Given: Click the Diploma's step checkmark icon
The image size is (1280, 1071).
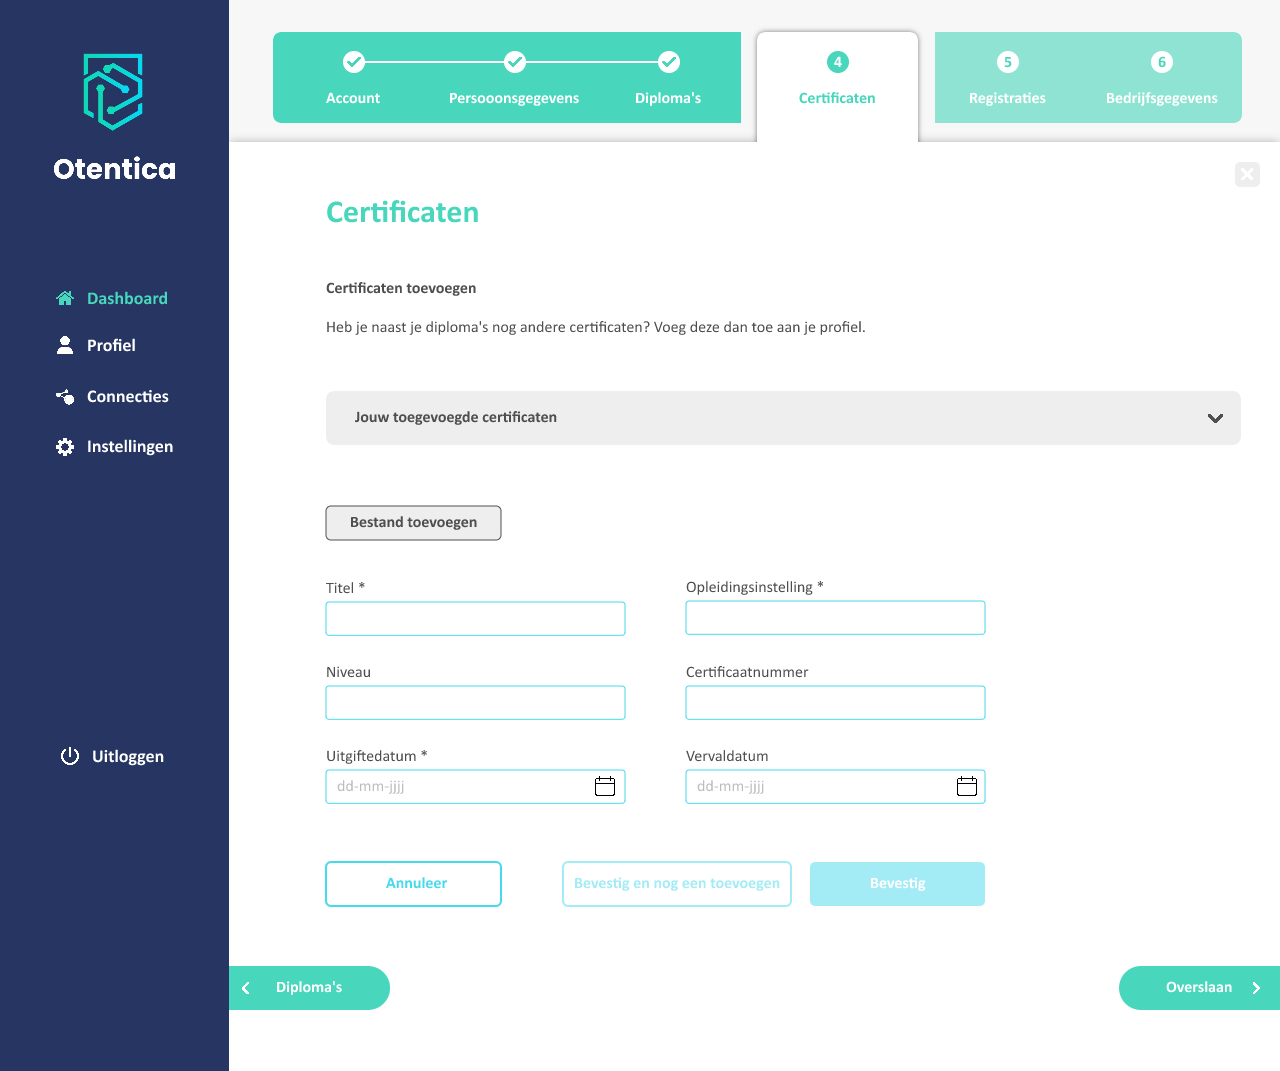Looking at the screenshot, I should tap(669, 62).
